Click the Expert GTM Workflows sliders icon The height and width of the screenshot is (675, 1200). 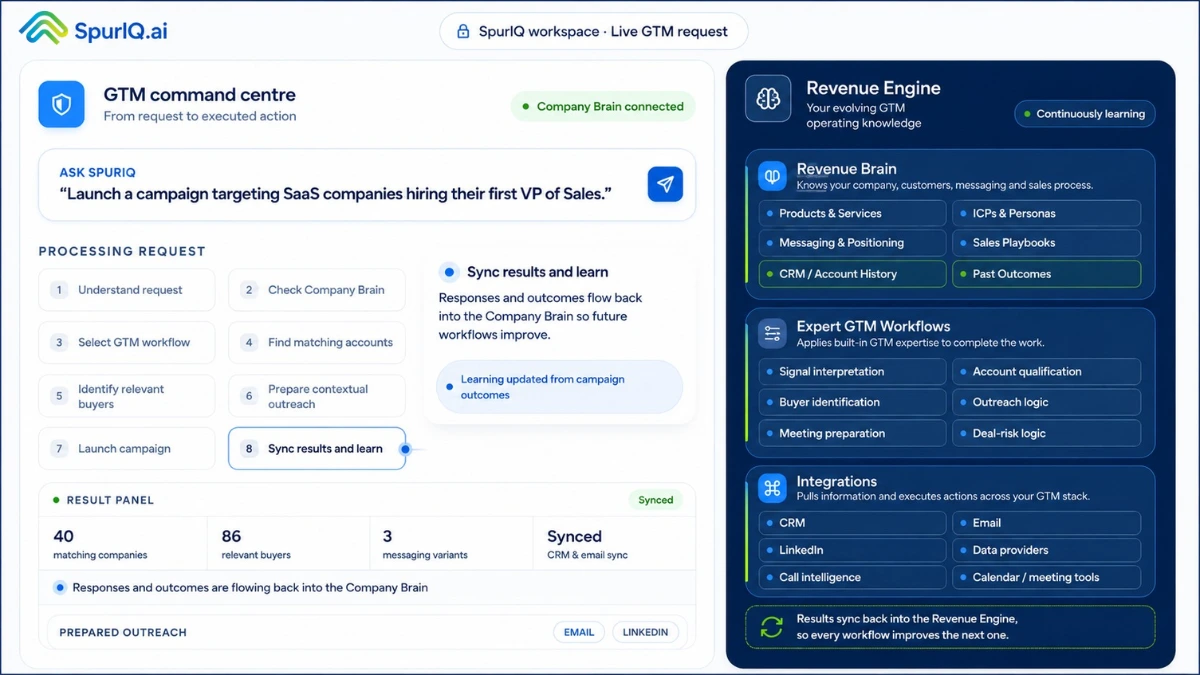point(772,333)
